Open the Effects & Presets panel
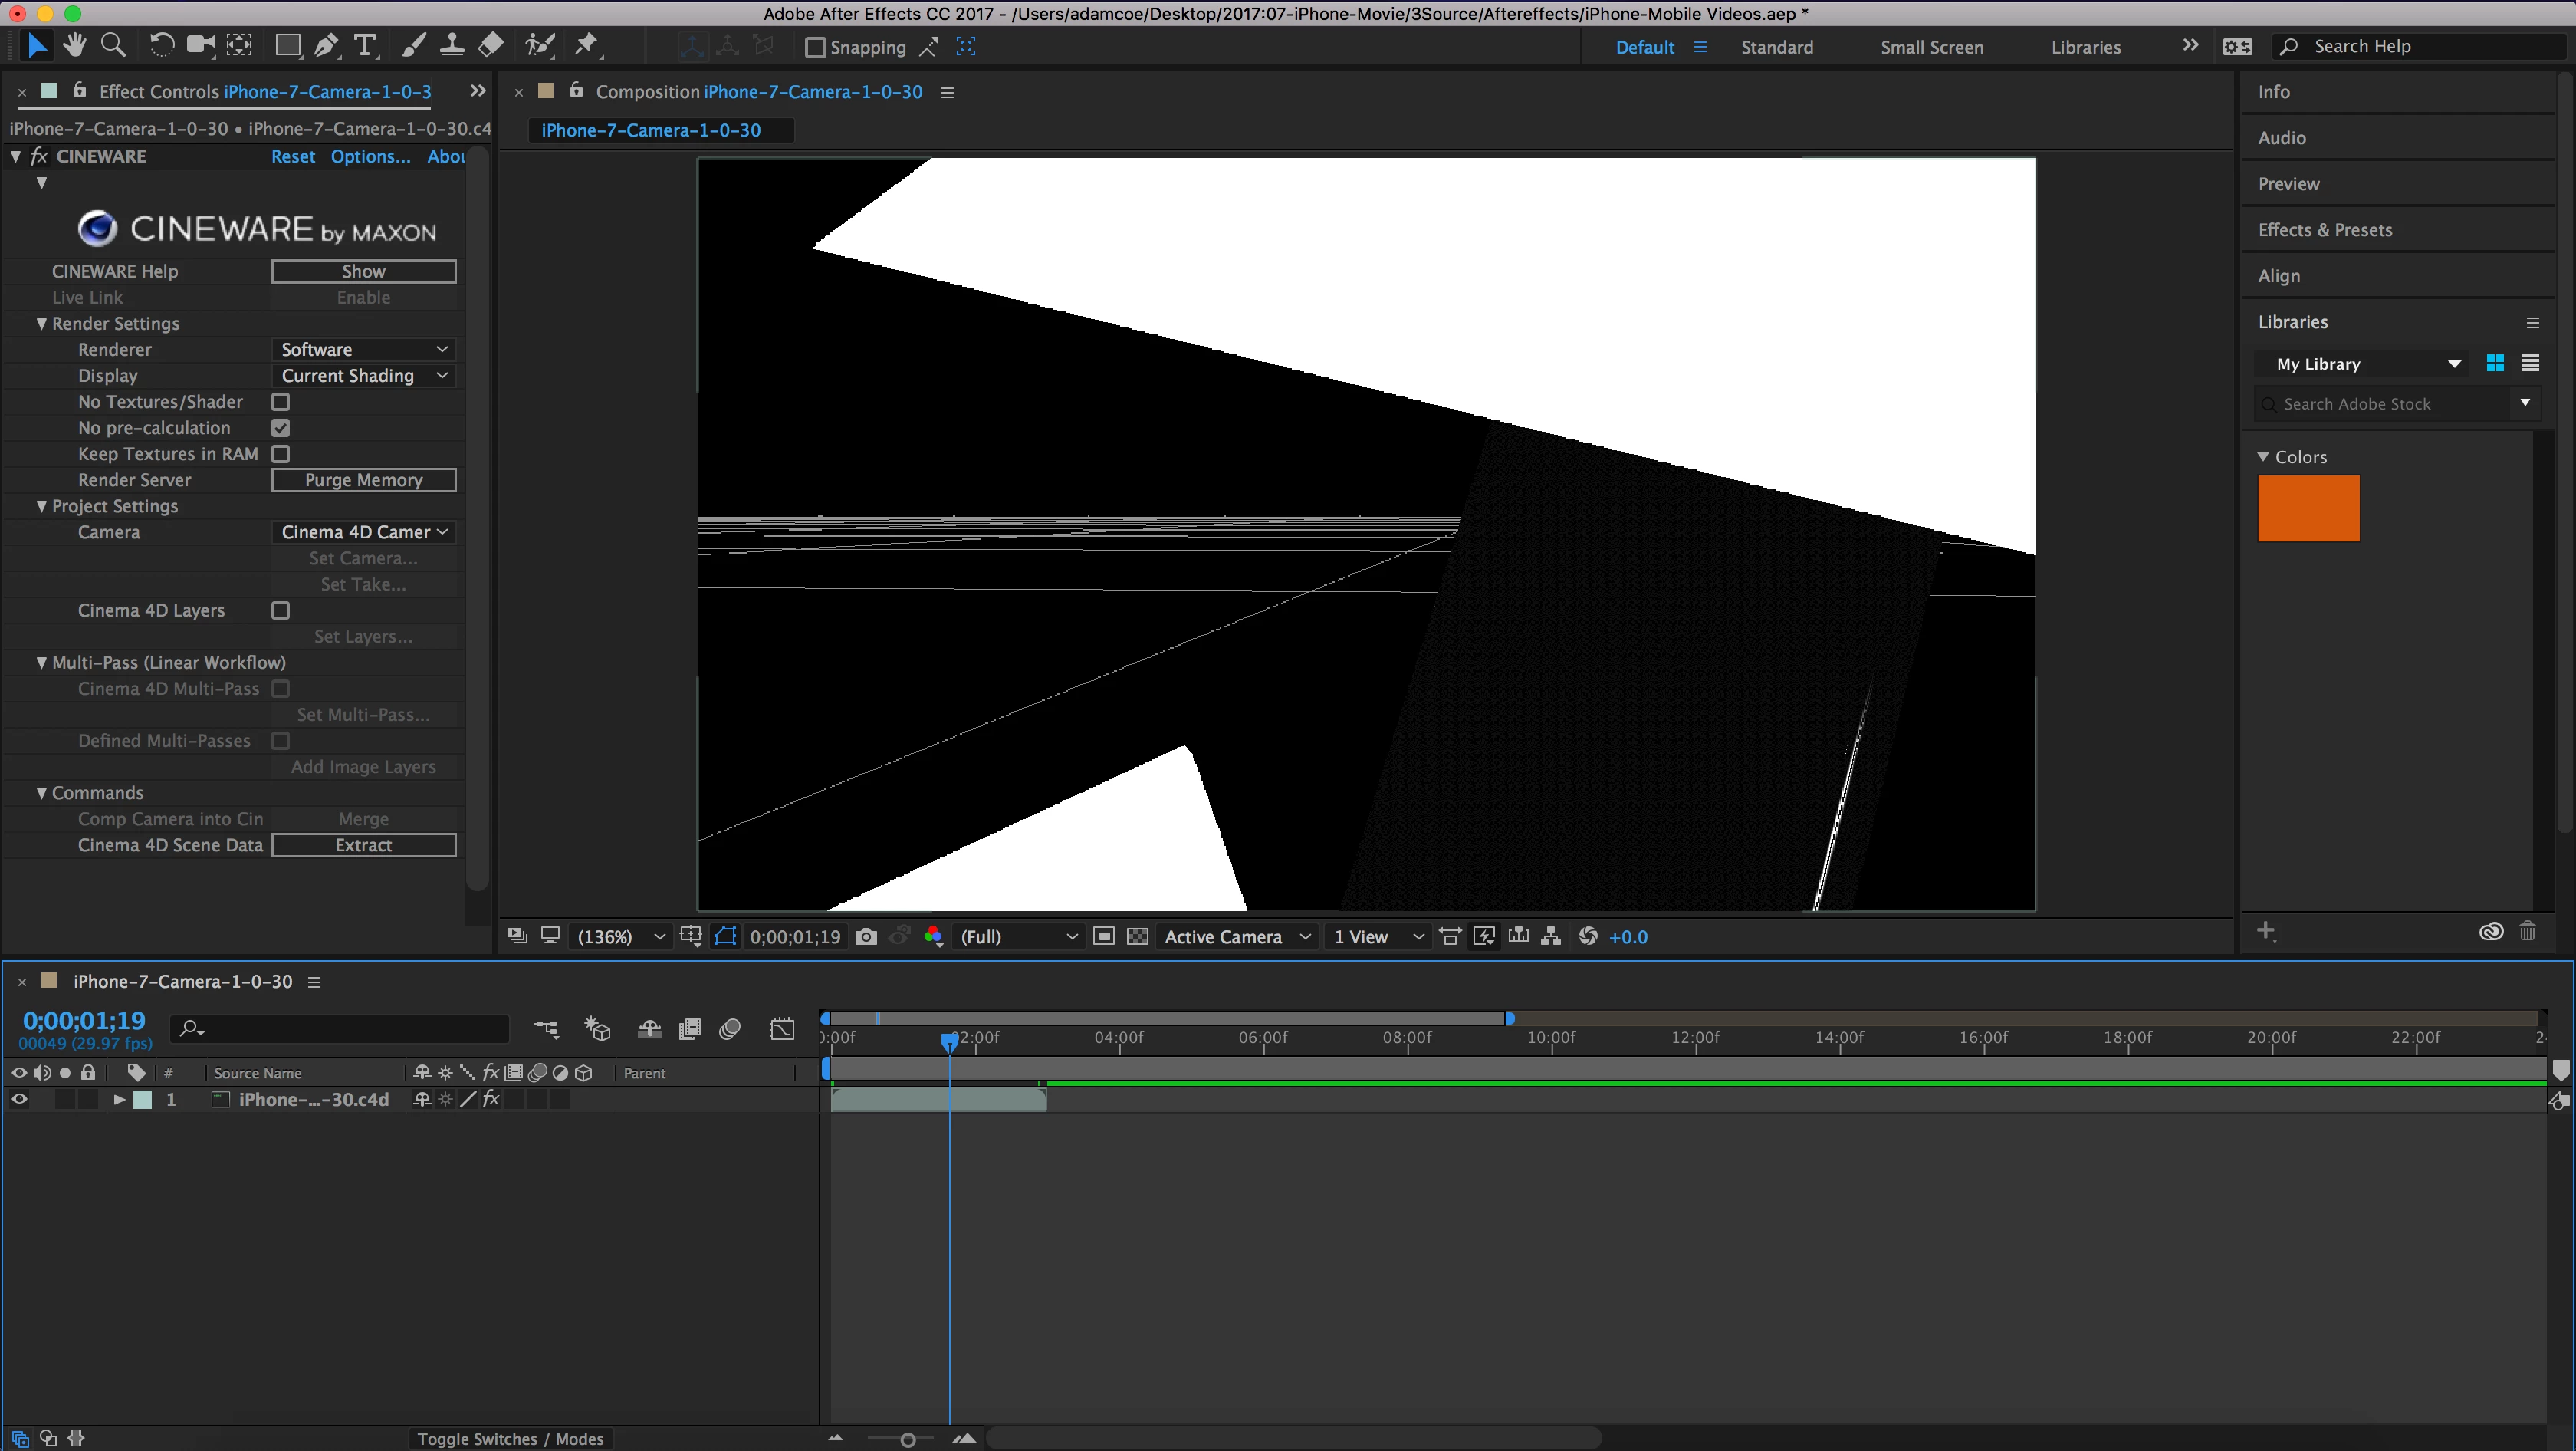2576x1451 pixels. point(2324,230)
